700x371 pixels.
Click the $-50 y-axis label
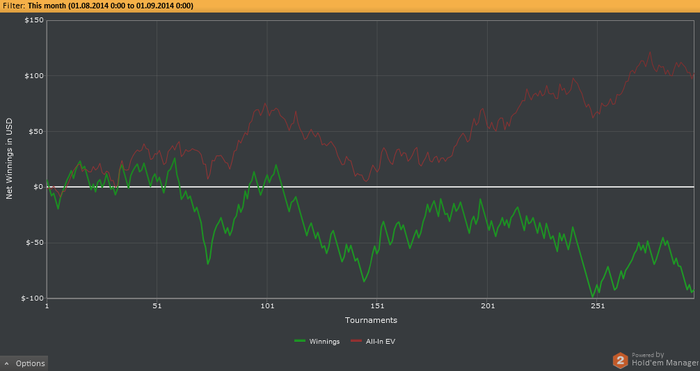click(35, 243)
